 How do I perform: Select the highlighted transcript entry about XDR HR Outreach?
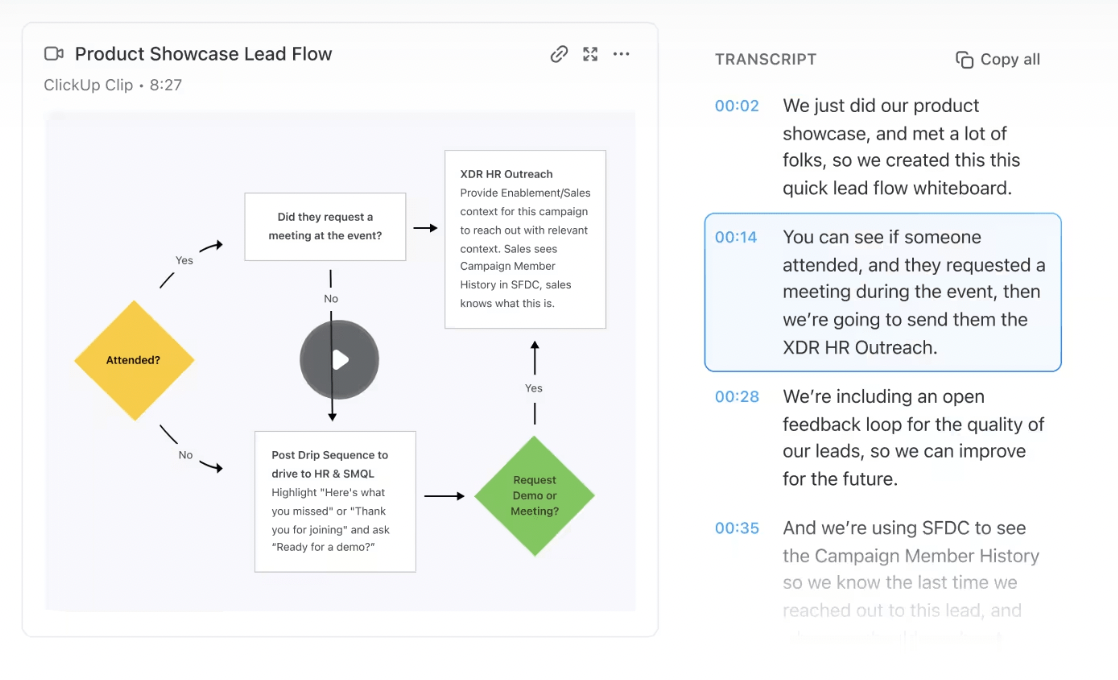pyautogui.click(x=883, y=292)
